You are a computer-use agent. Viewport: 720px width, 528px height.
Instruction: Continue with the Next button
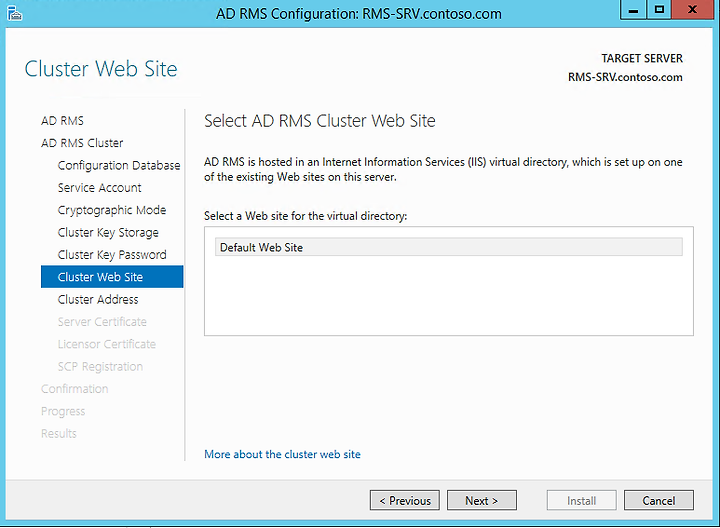482,500
